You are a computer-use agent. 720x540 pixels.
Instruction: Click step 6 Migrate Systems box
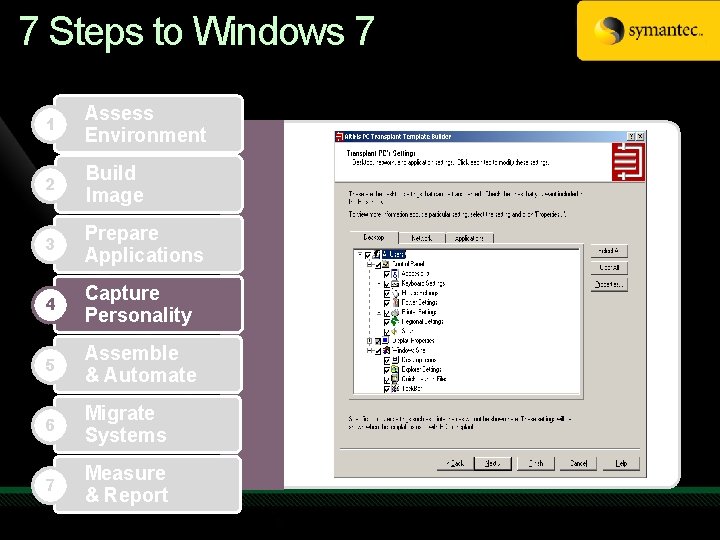pyautogui.click(x=148, y=425)
